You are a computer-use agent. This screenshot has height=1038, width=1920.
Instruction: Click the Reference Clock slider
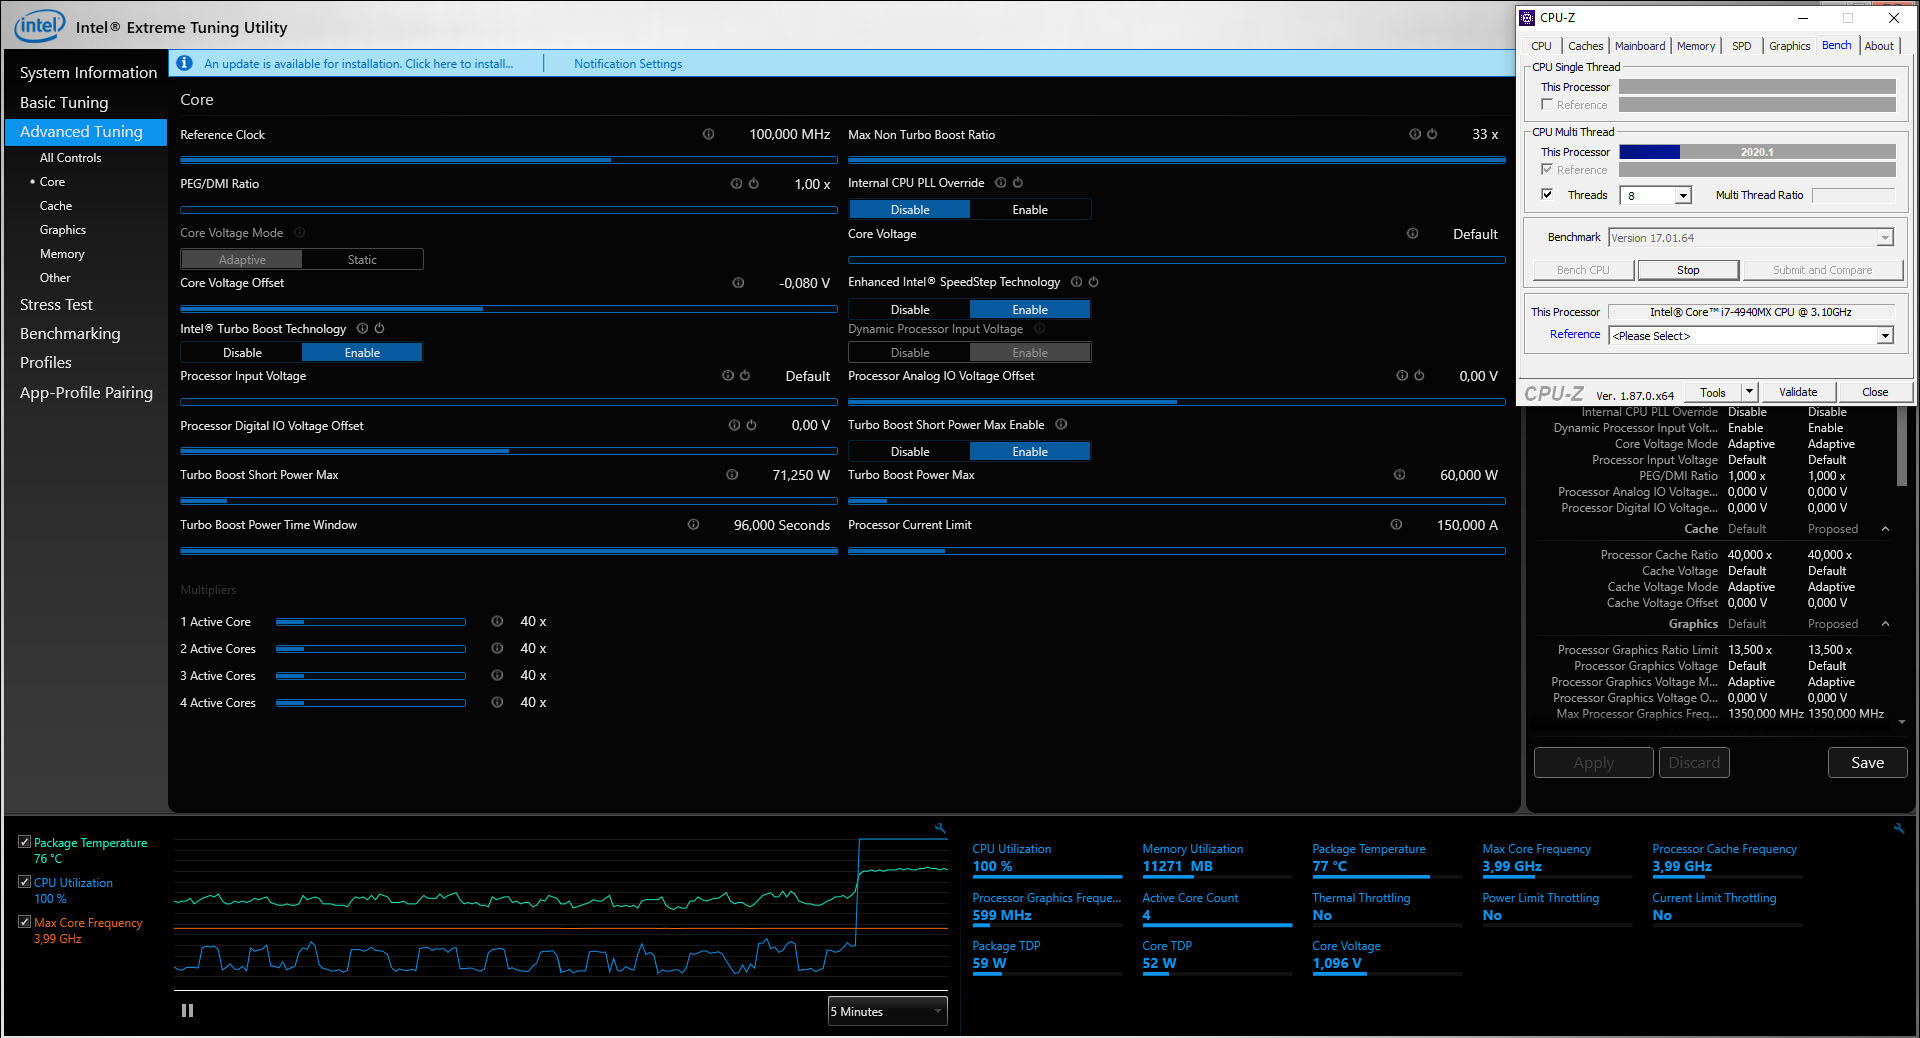508,160
